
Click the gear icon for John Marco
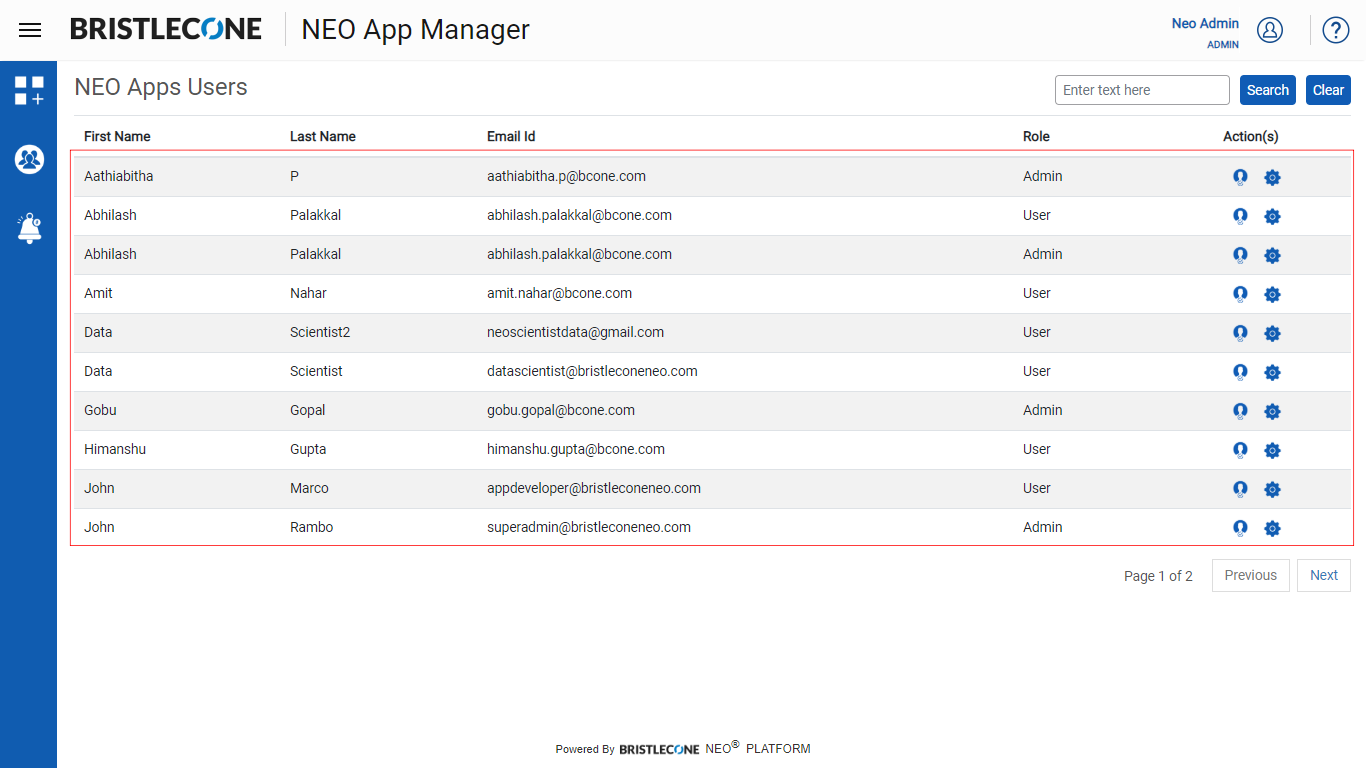click(1272, 489)
